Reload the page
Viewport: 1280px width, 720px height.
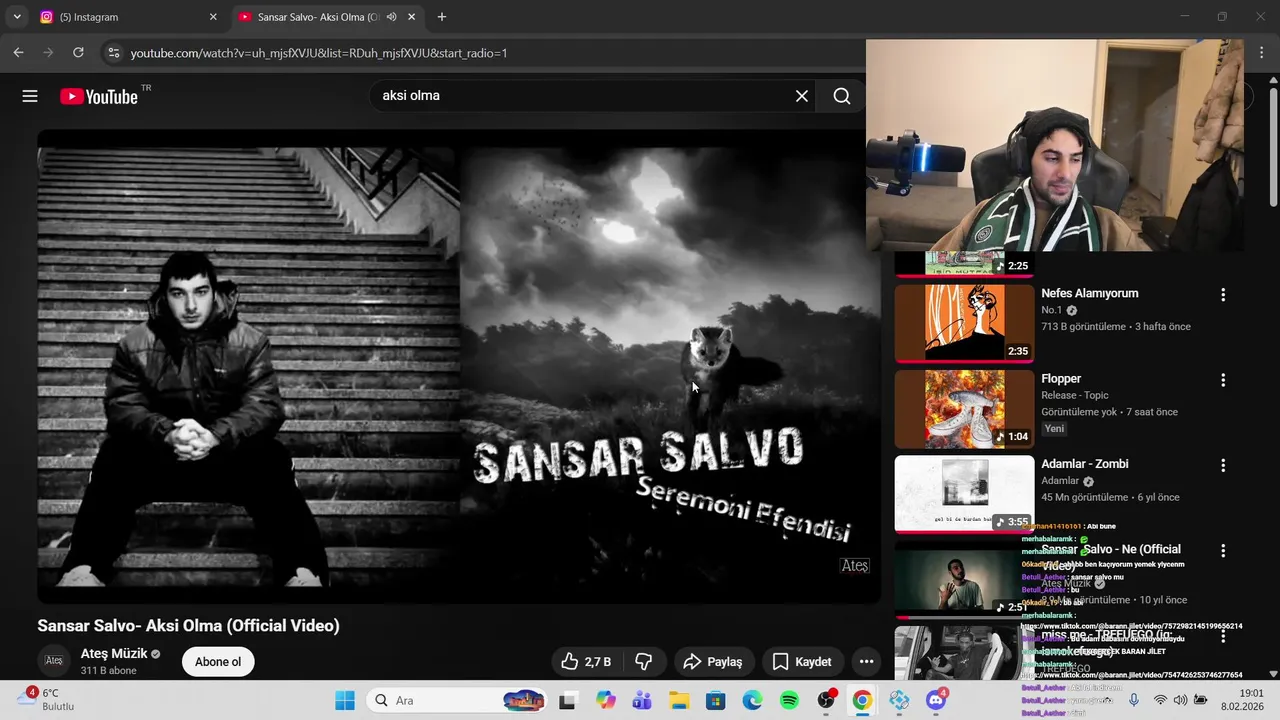(x=78, y=53)
